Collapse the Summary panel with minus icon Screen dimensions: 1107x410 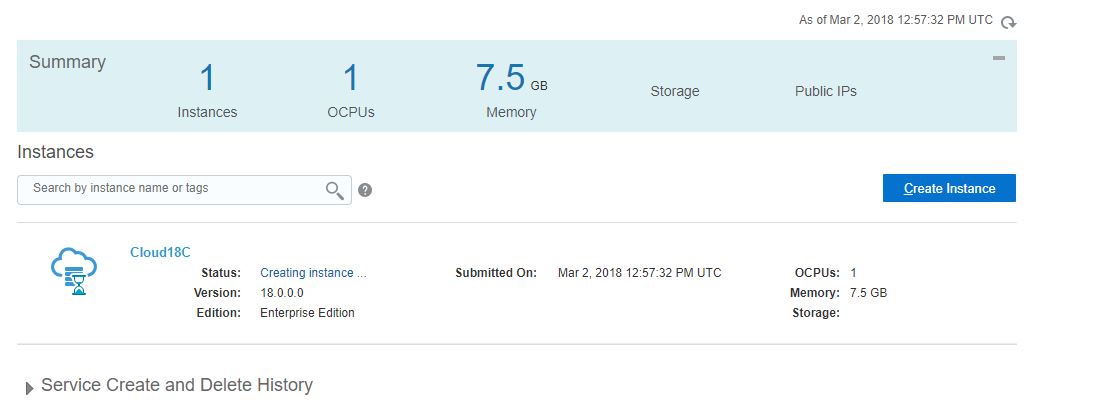[998, 59]
